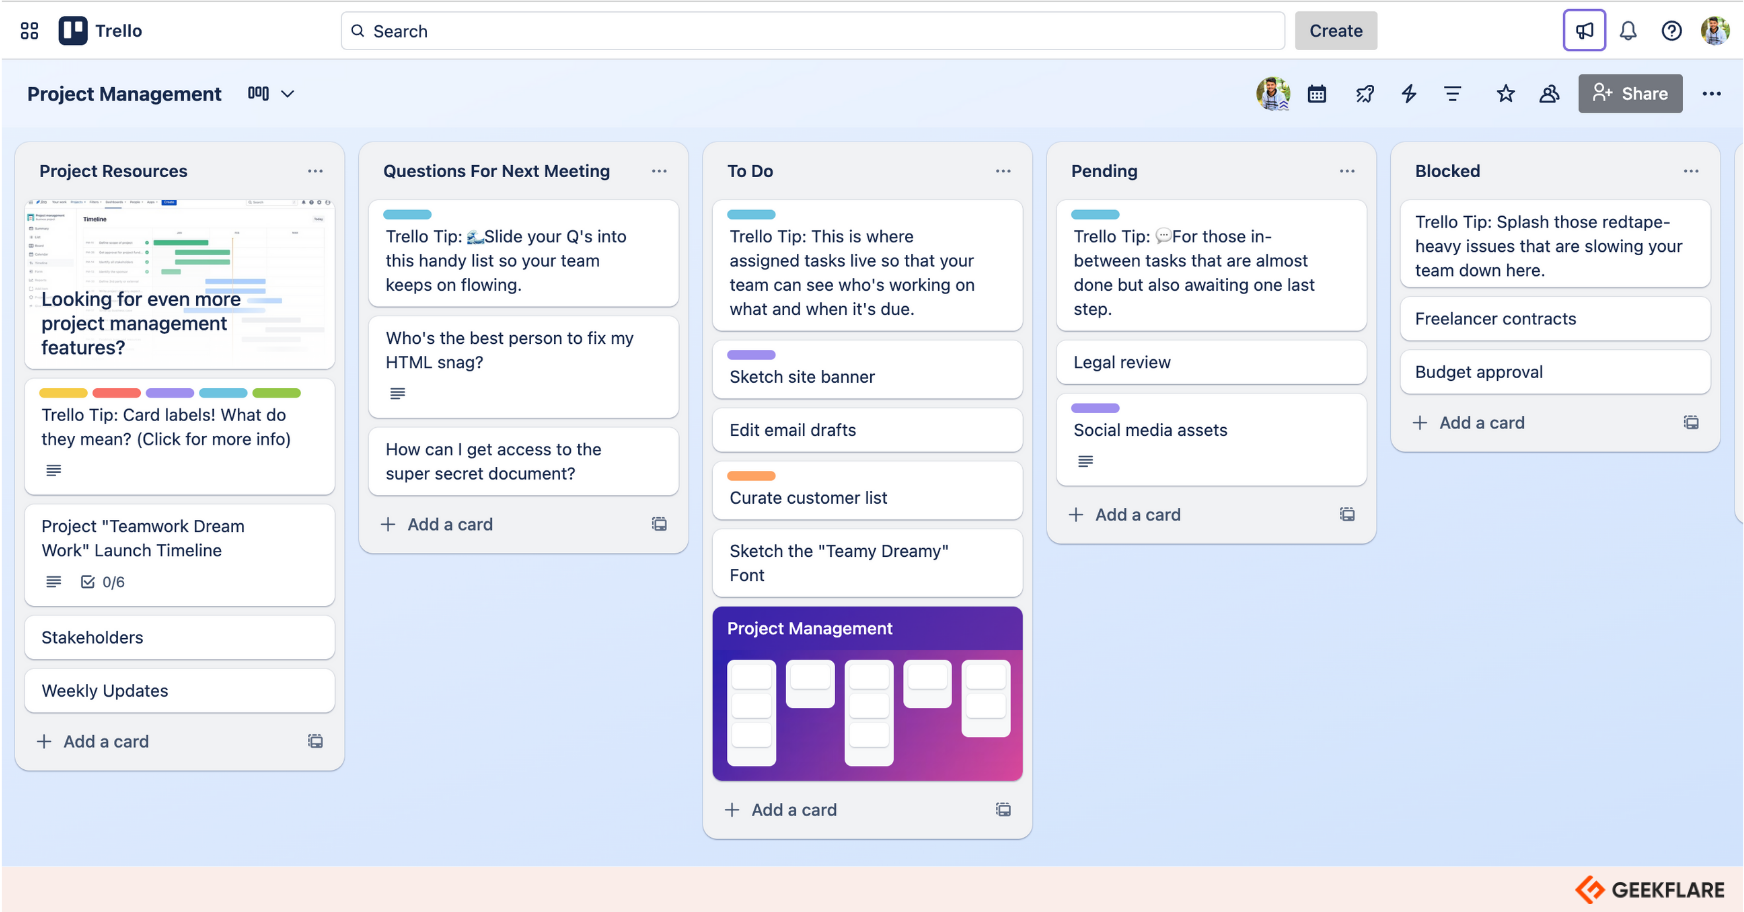The width and height of the screenshot is (1744, 912).
Task: Open the board menu ellipsis
Action: pyautogui.click(x=1712, y=94)
